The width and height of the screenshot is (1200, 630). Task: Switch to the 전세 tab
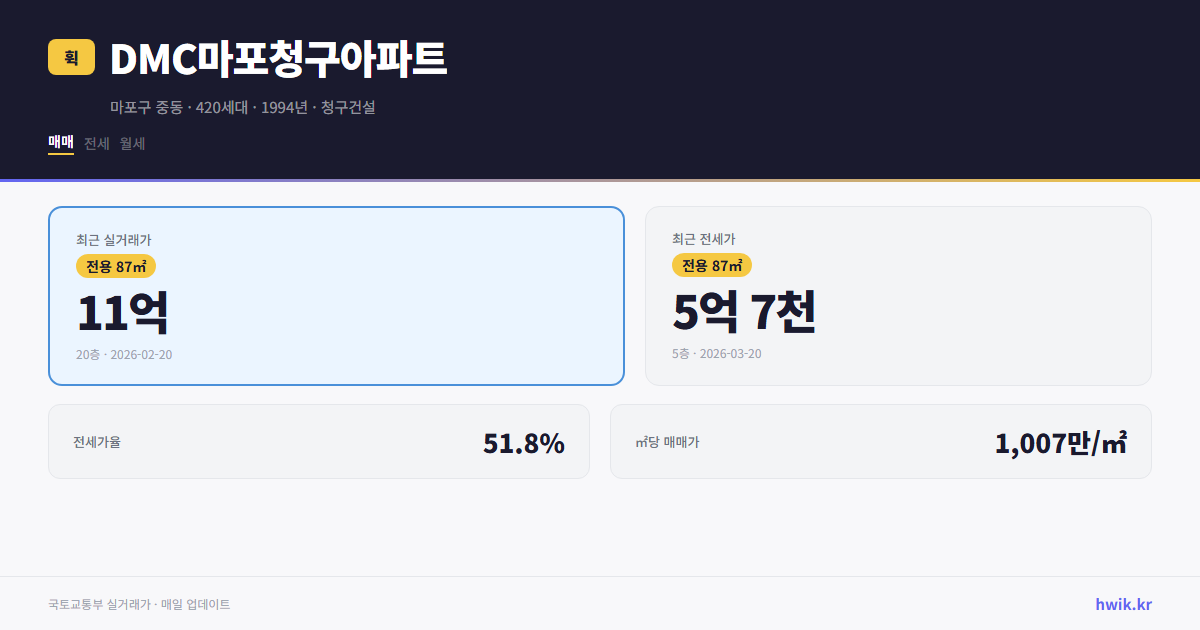pos(94,143)
